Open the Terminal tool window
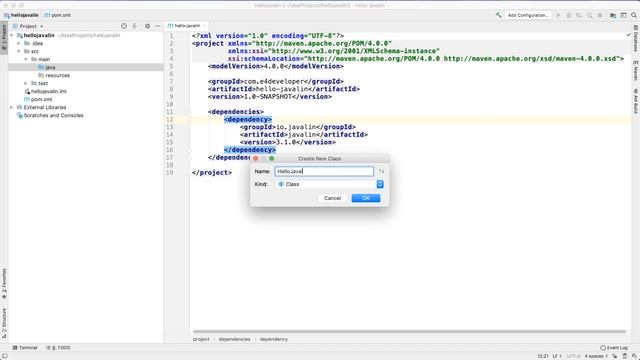The image size is (640, 360). 25,348
